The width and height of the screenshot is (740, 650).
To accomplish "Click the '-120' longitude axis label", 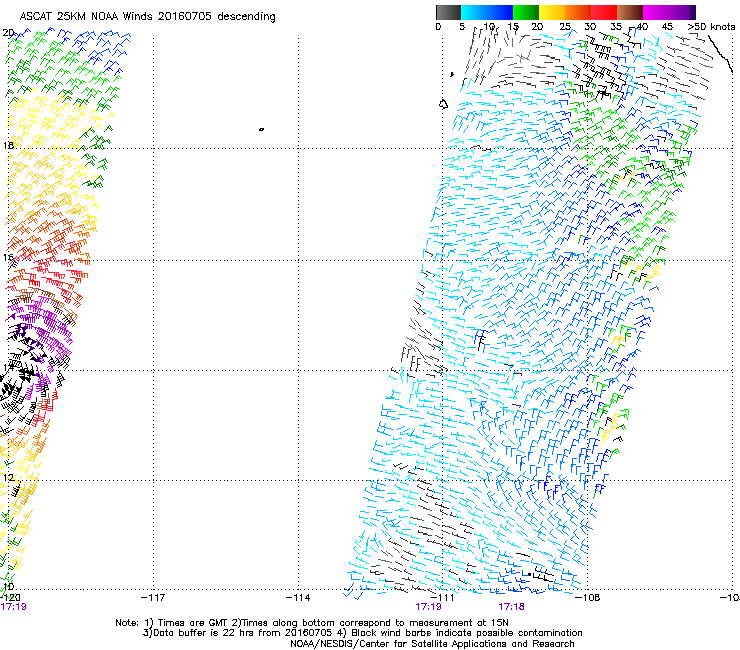I will click(10, 598).
